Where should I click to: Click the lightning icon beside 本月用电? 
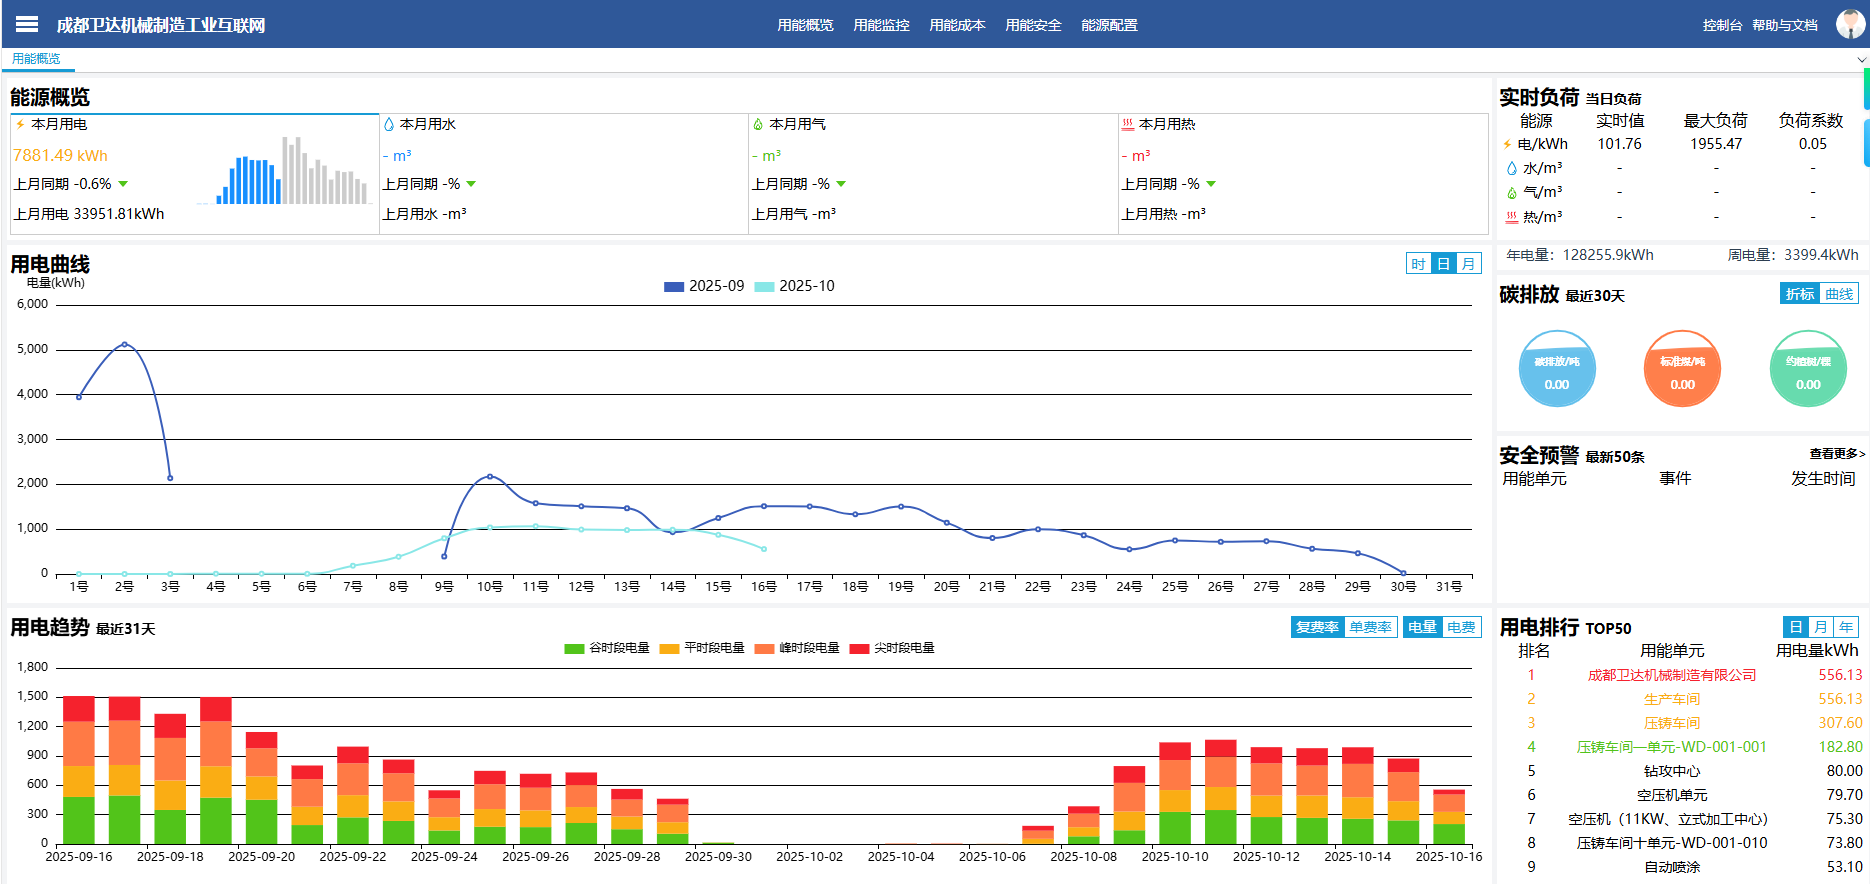click(x=20, y=125)
